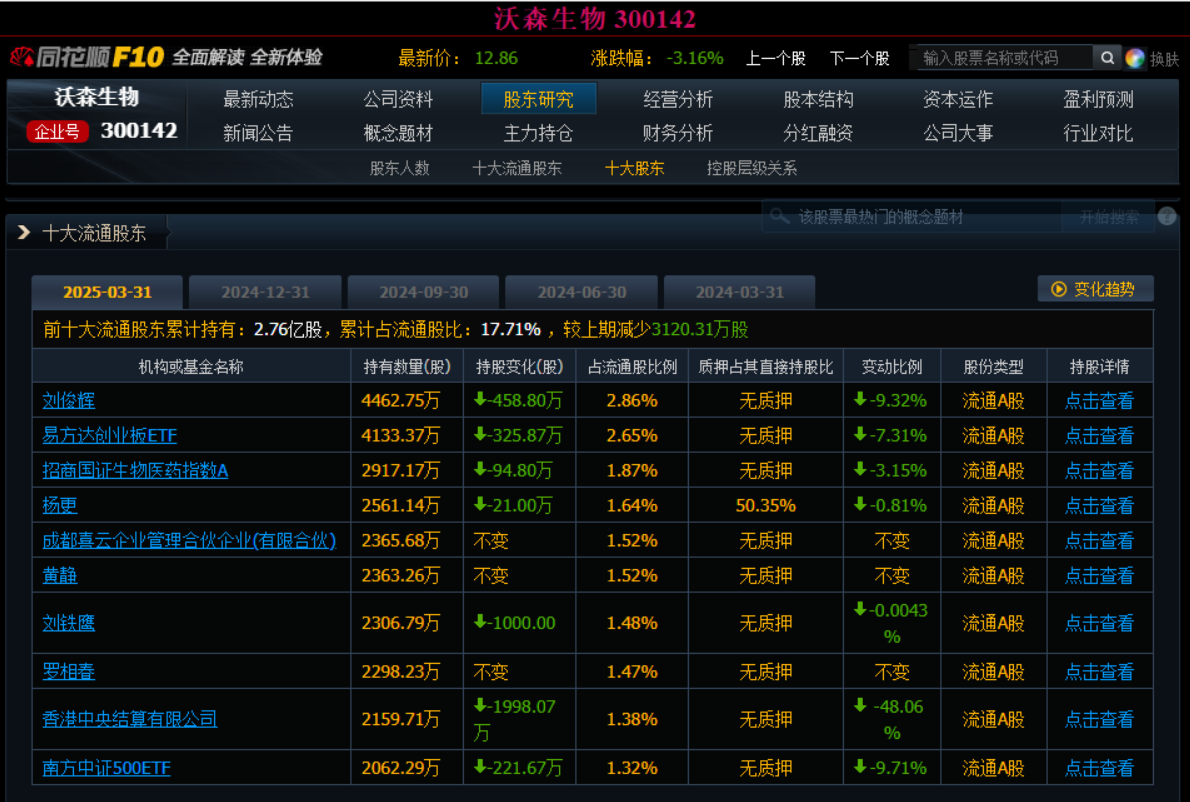1190x802 pixels.
Task: Click 点击查看 in 杨更 row
Action: [1099, 505]
